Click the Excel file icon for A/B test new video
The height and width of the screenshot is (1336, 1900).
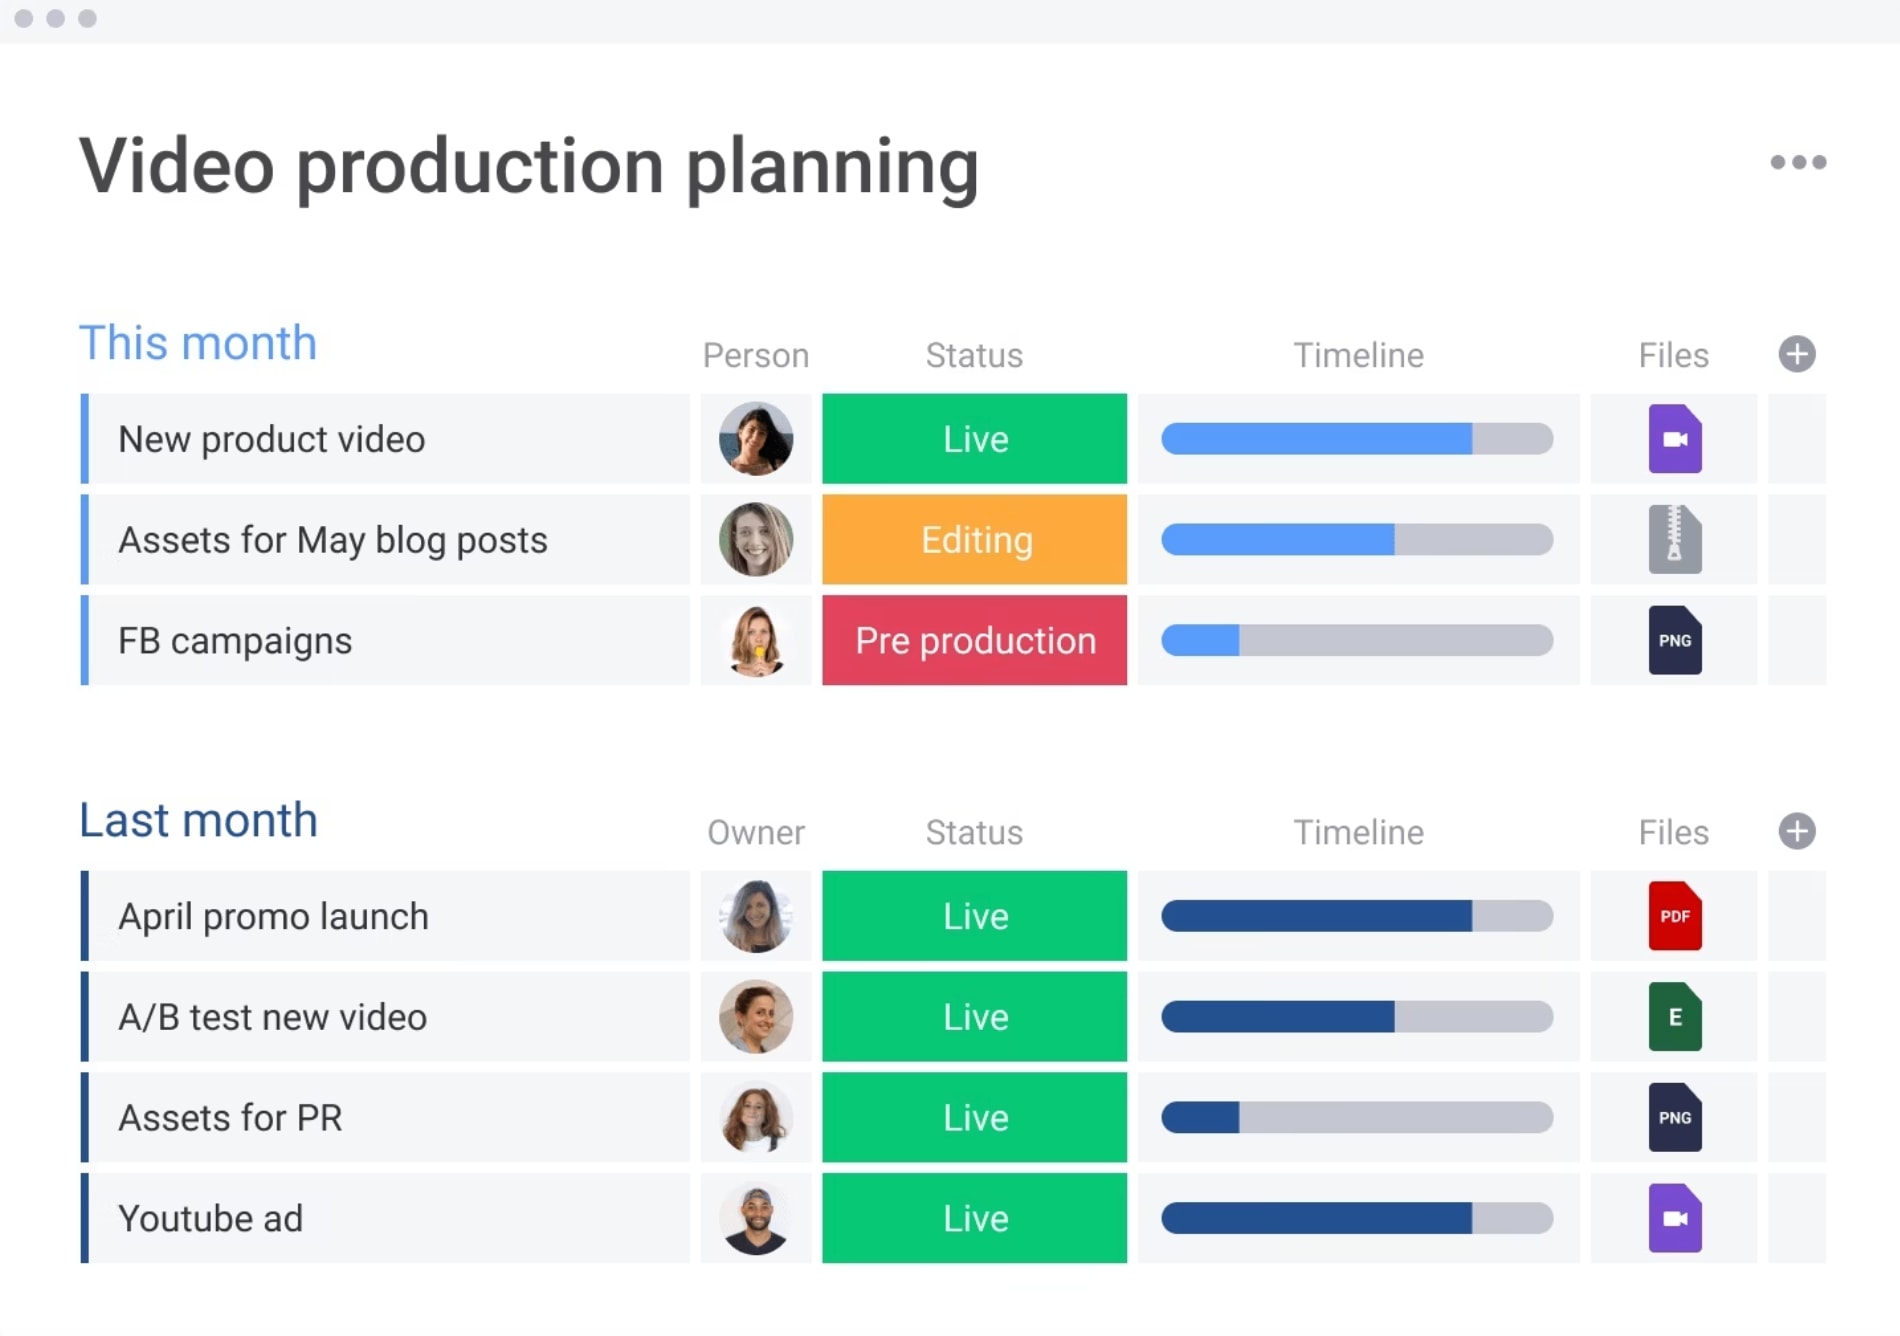point(1674,1017)
